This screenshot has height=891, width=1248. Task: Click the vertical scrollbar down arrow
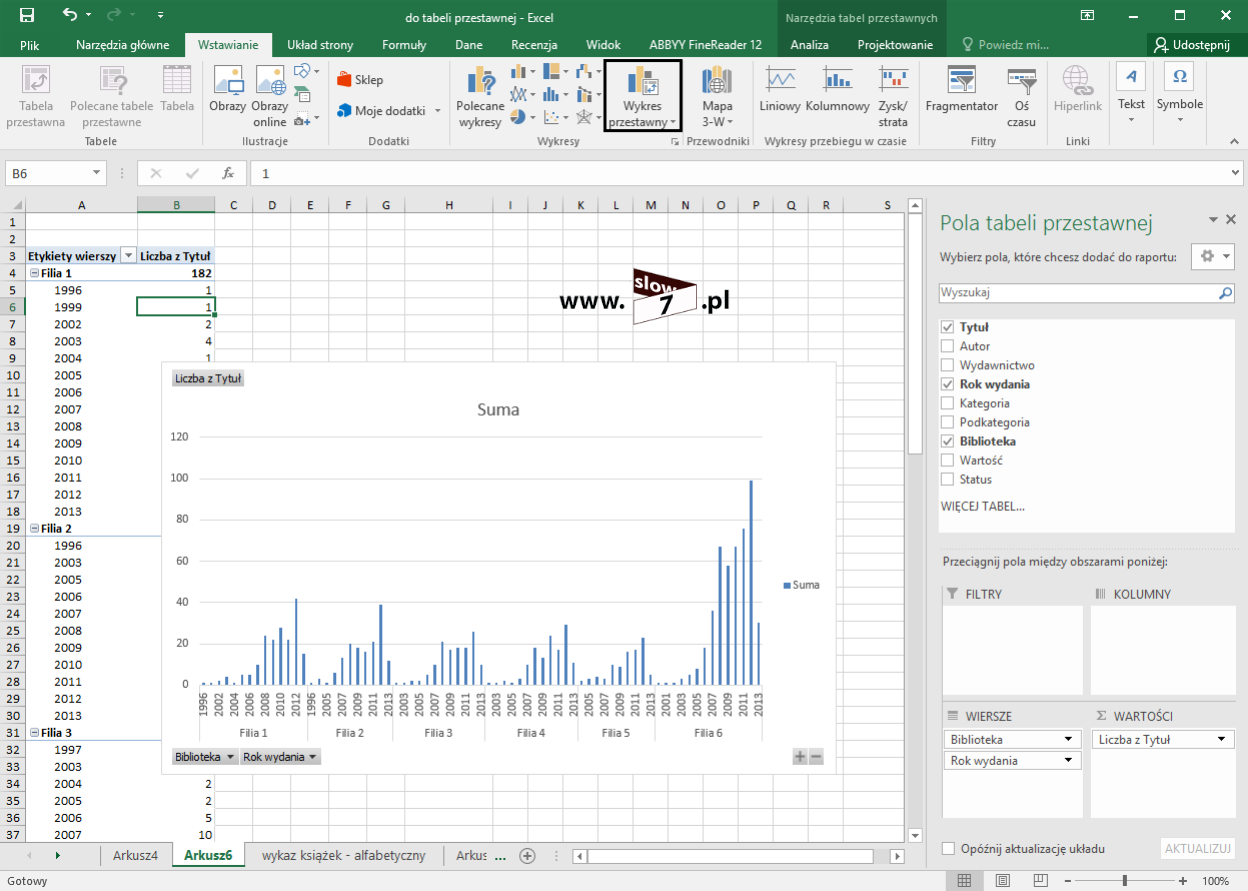point(914,835)
